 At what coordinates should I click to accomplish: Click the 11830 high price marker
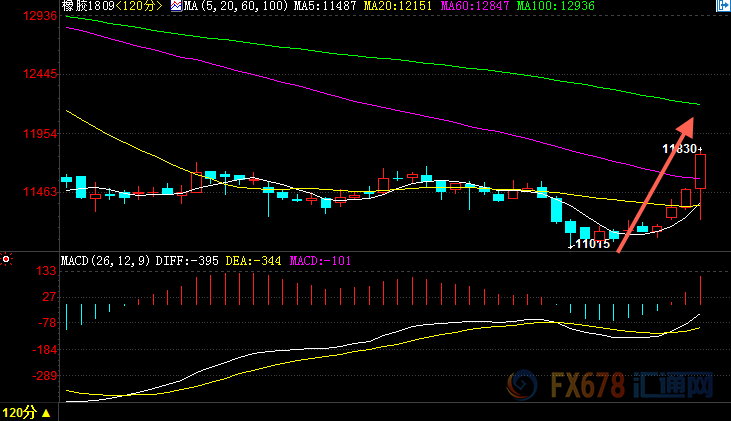[682, 149]
